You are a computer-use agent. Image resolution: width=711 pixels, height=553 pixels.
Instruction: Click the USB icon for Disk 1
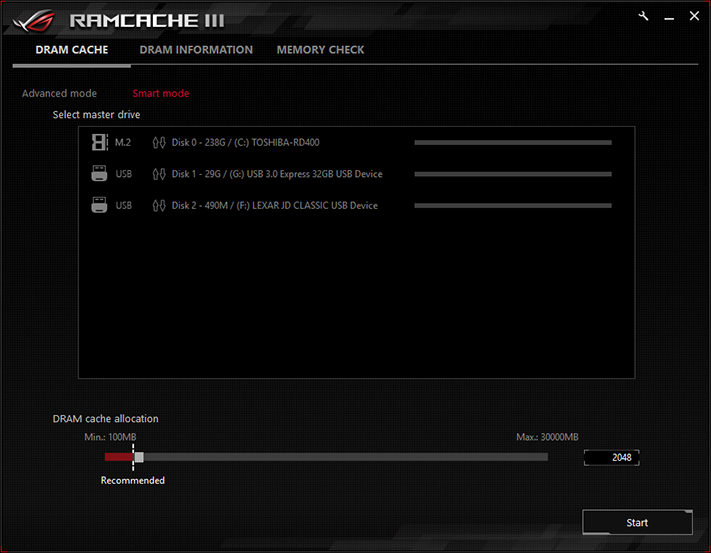pos(99,174)
